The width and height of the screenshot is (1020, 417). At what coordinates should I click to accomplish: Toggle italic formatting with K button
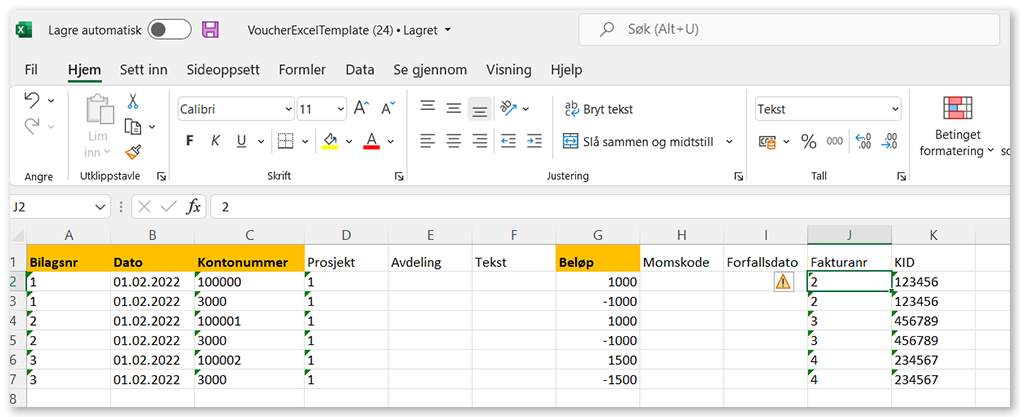pos(213,141)
